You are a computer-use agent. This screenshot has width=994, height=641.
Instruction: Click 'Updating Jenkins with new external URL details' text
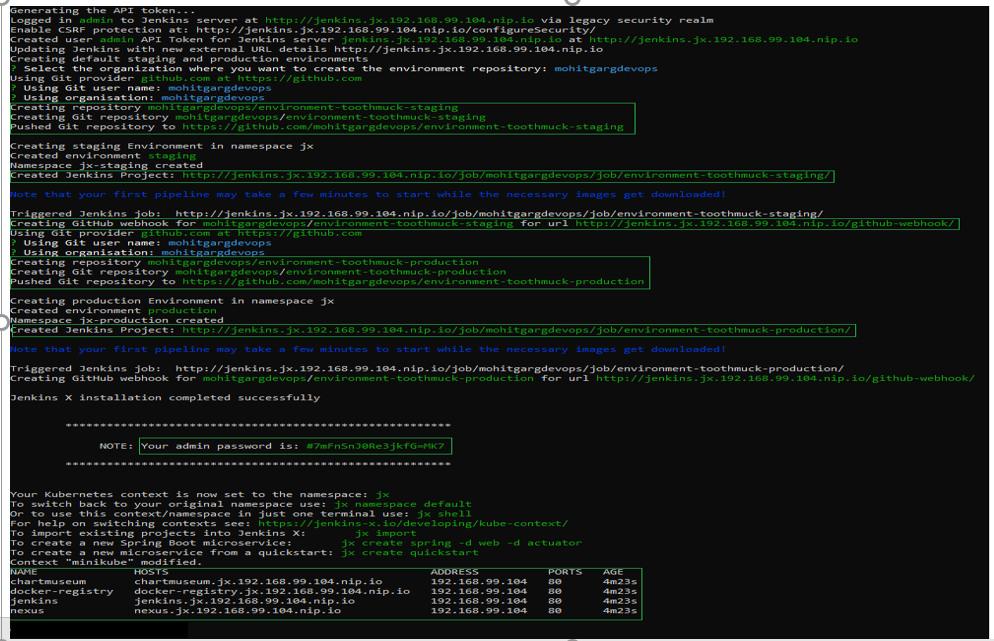tap(169, 49)
